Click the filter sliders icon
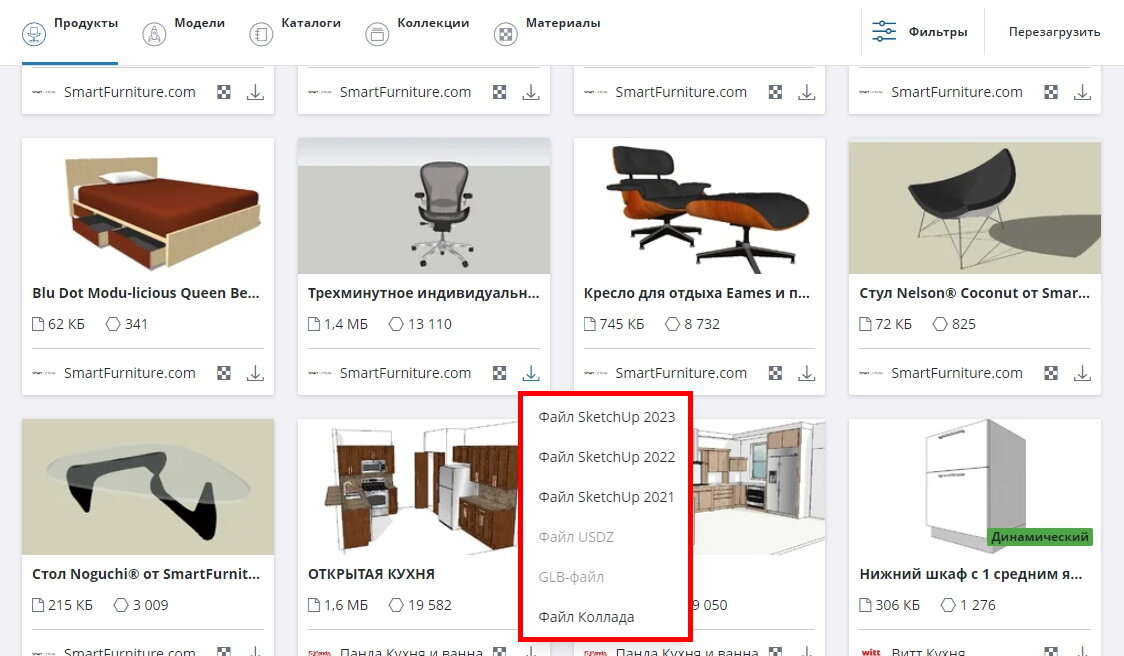Viewport: 1124px width, 656px height. pyautogui.click(x=884, y=32)
